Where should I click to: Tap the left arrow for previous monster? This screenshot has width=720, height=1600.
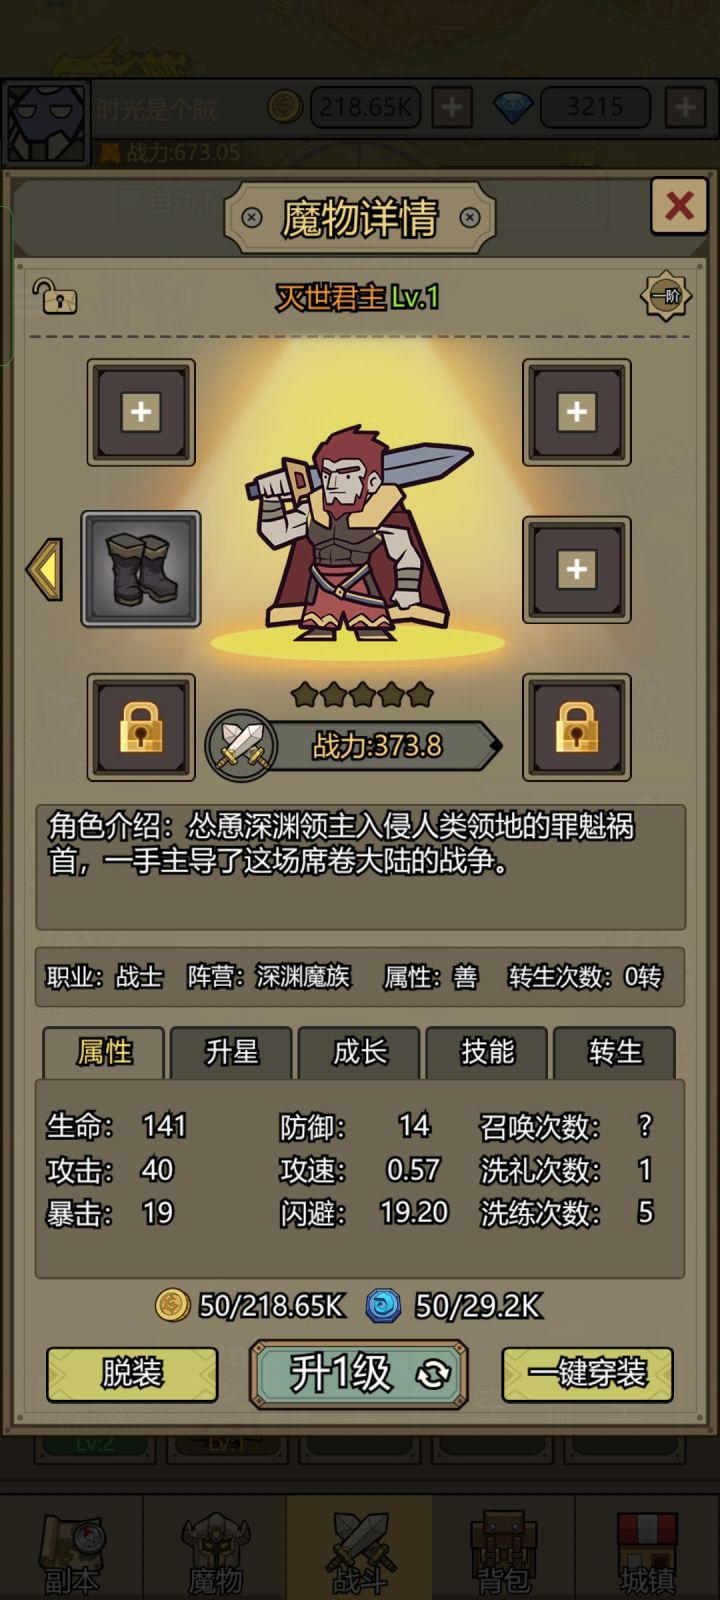[x=45, y=570]
